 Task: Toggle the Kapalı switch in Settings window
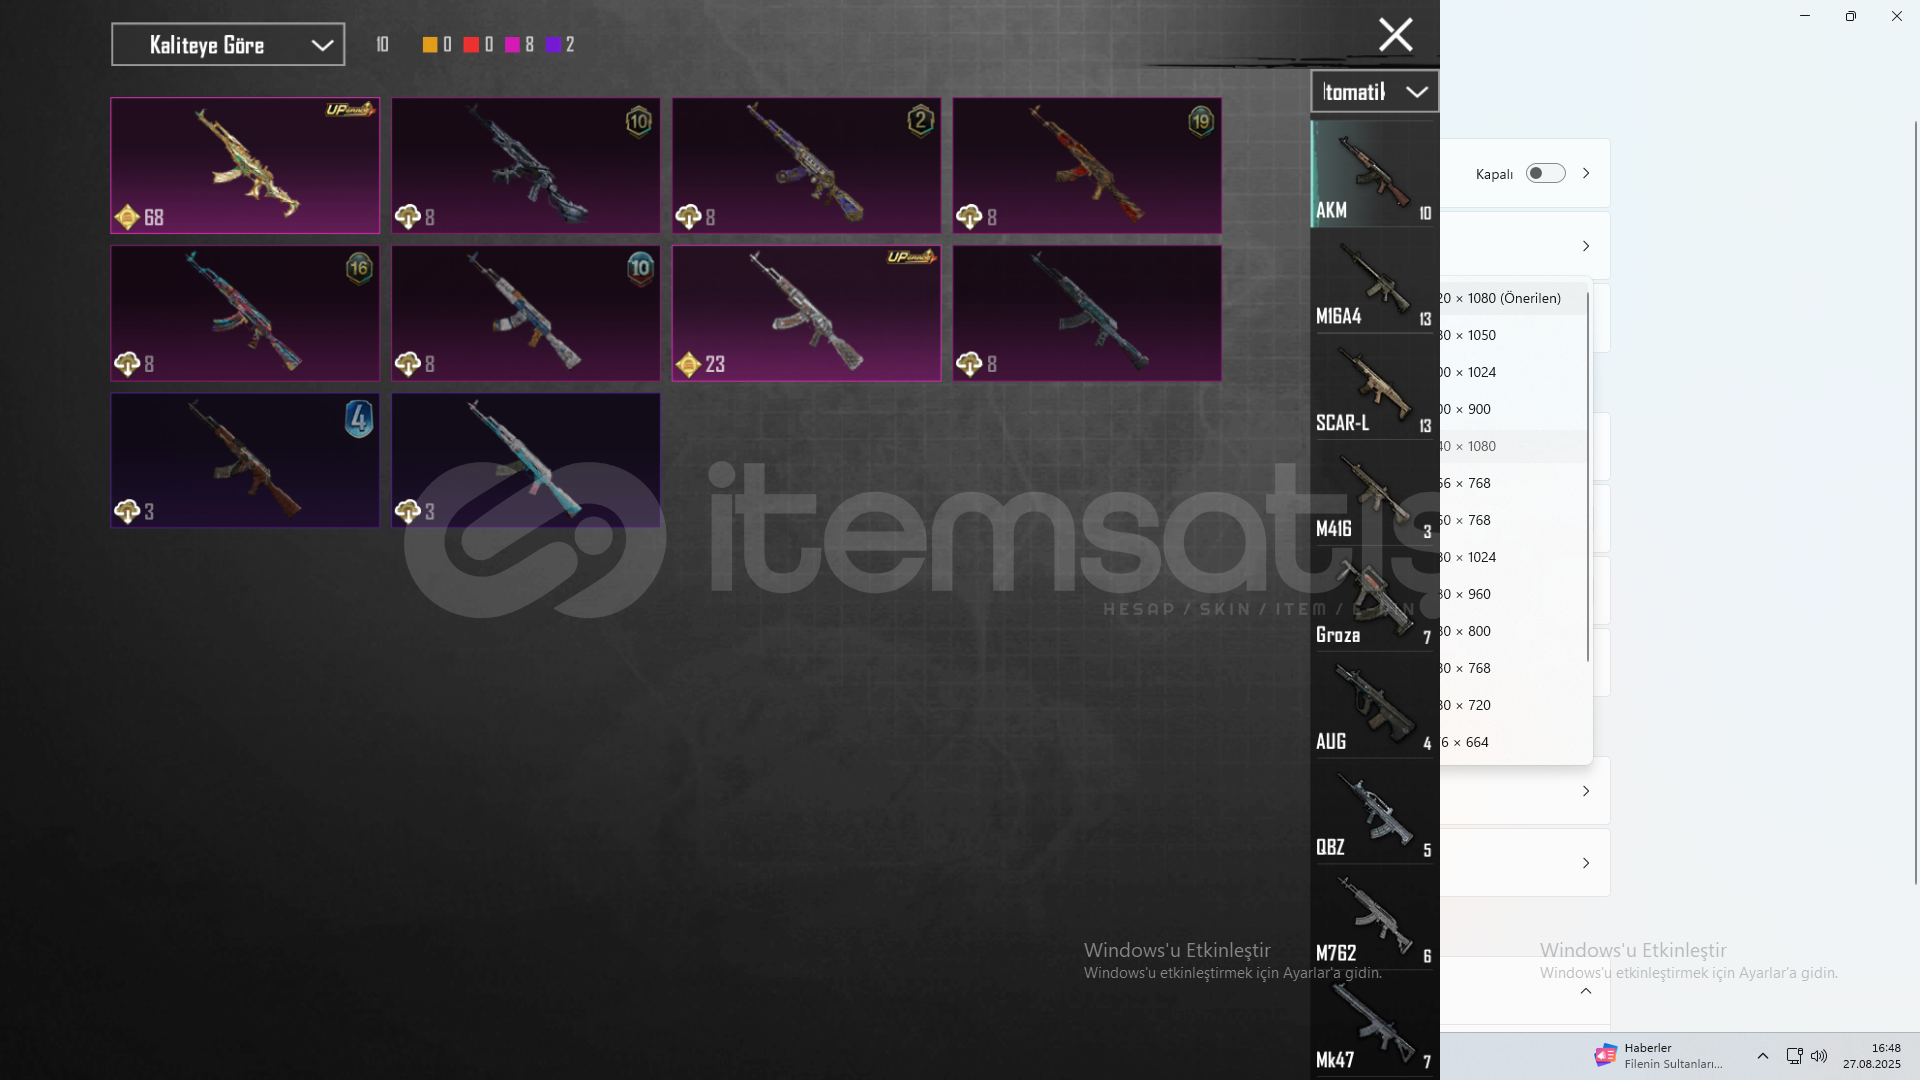click(1545, 174)
